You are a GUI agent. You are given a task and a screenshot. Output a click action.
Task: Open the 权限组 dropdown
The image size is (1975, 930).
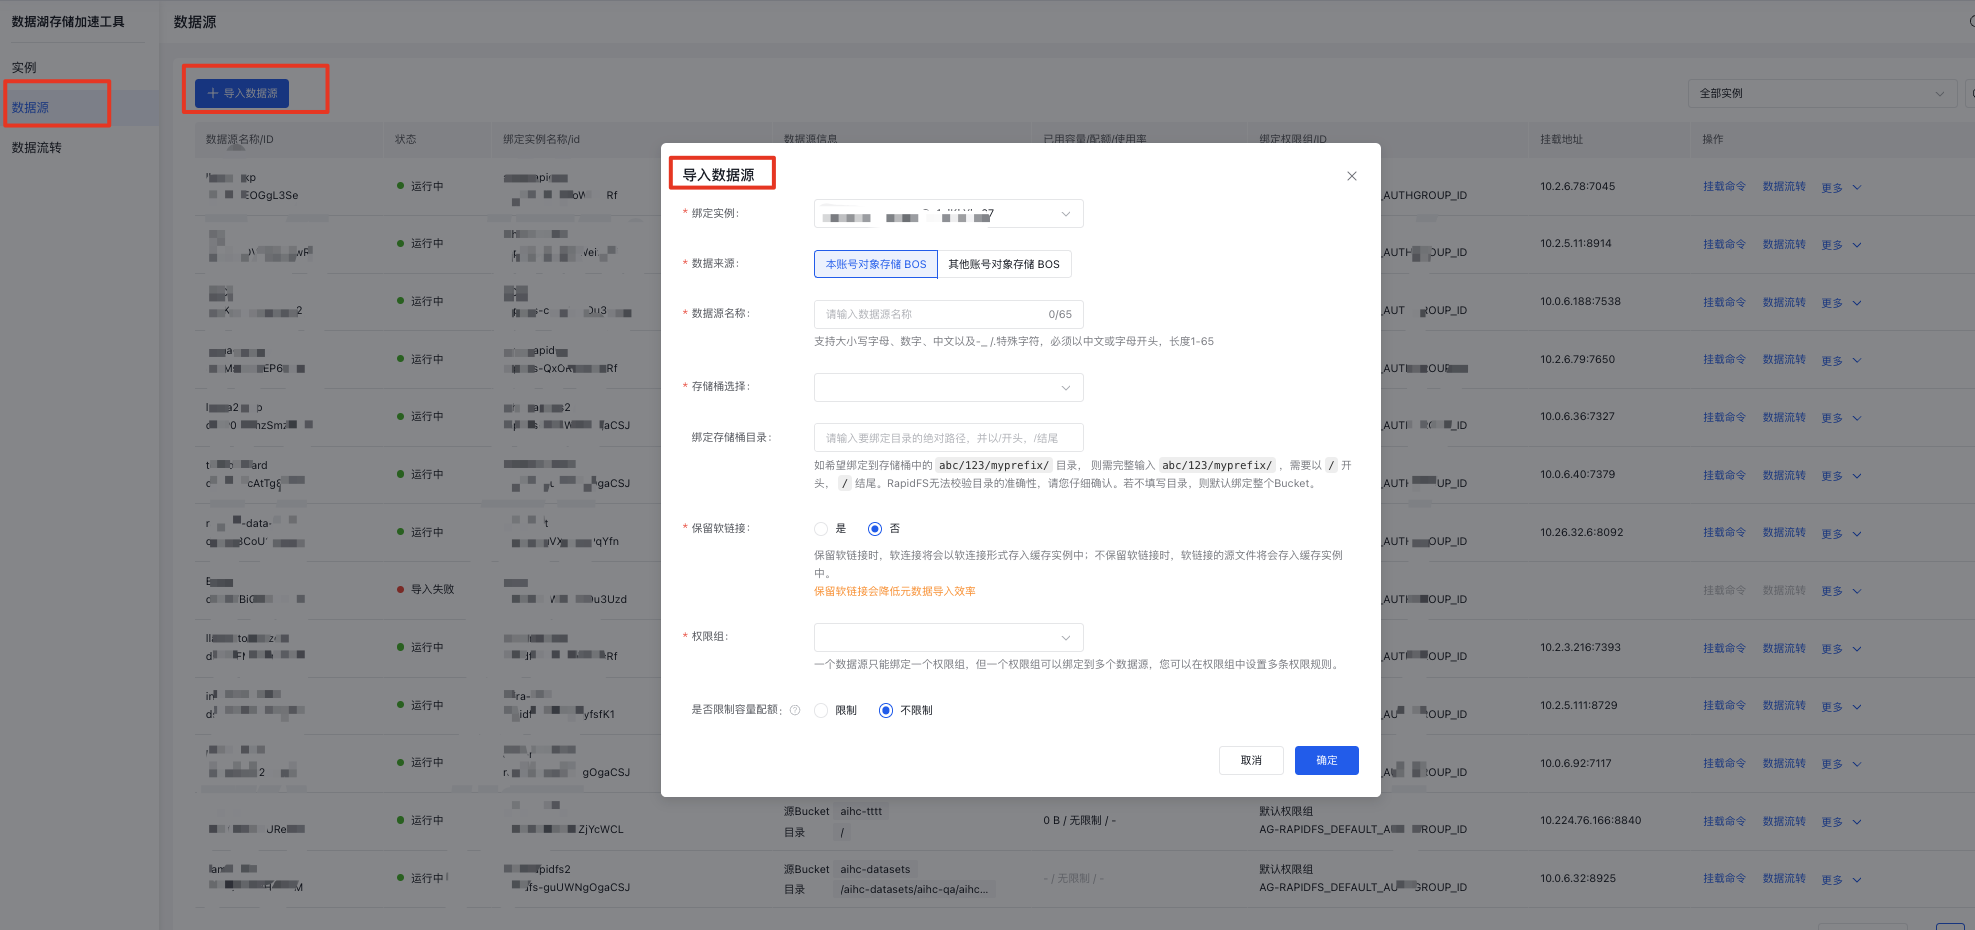coord(948,637)
